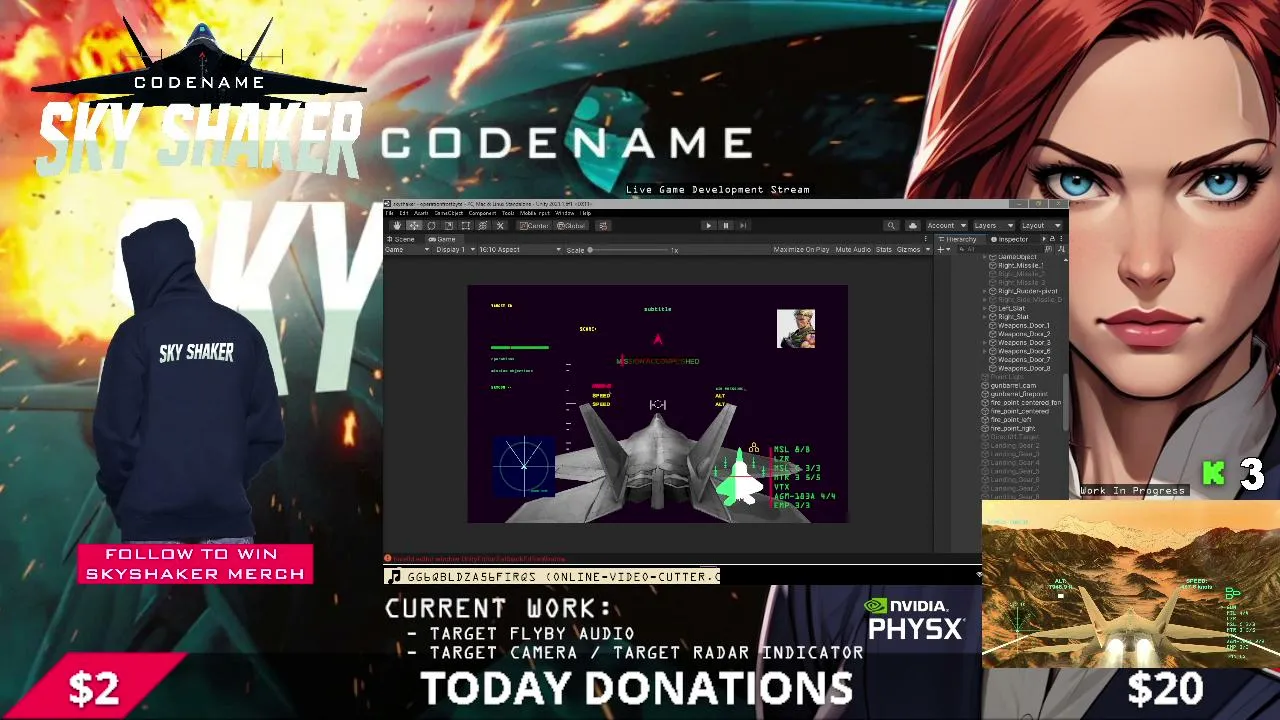Click the Left_Slat object cube icon
Screen dimensions: 1280x720
(993, 309)
